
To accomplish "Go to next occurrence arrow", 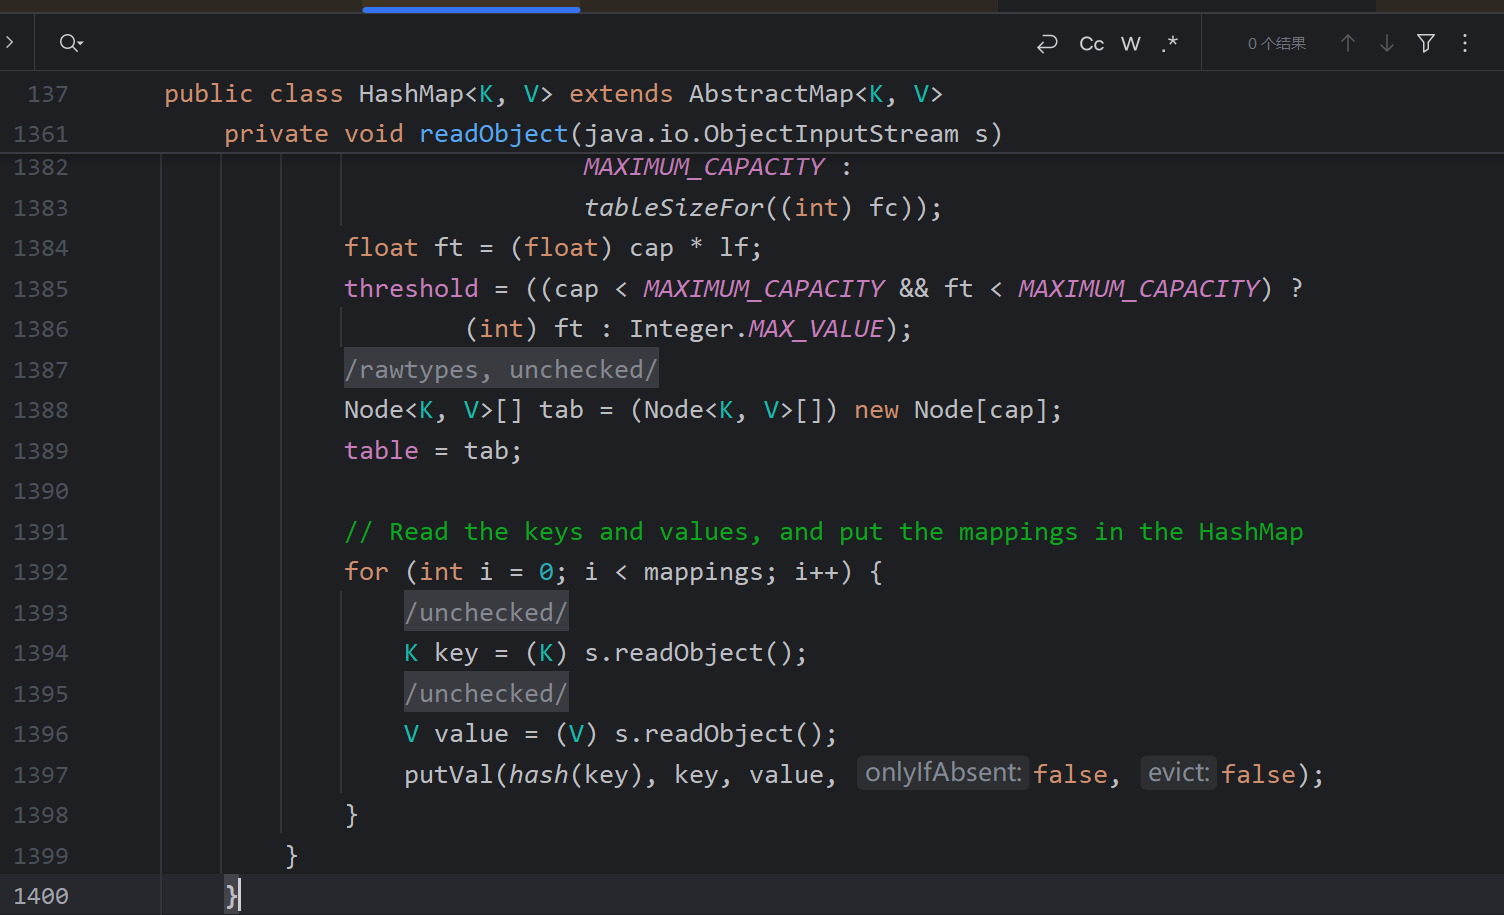I will click(x=1387, y=43).
